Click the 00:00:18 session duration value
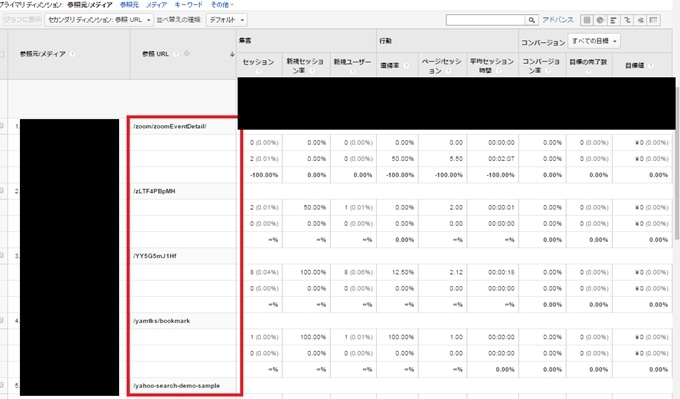 [x=501, y=272]
